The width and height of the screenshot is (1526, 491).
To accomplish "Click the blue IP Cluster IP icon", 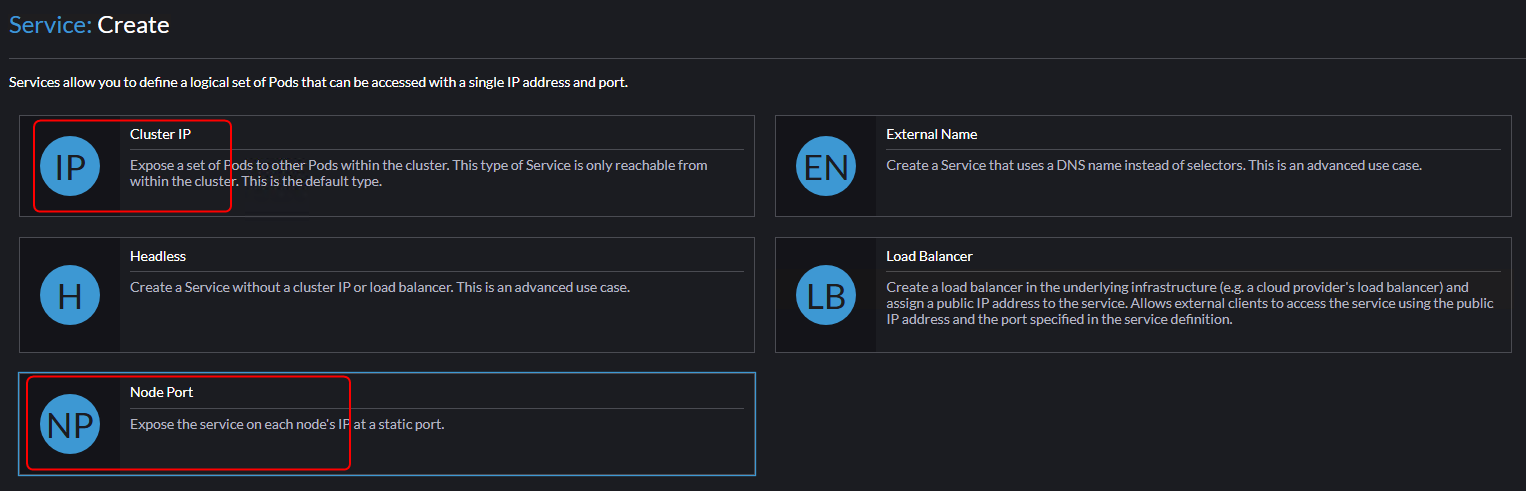I will click(x=70, y=166).
